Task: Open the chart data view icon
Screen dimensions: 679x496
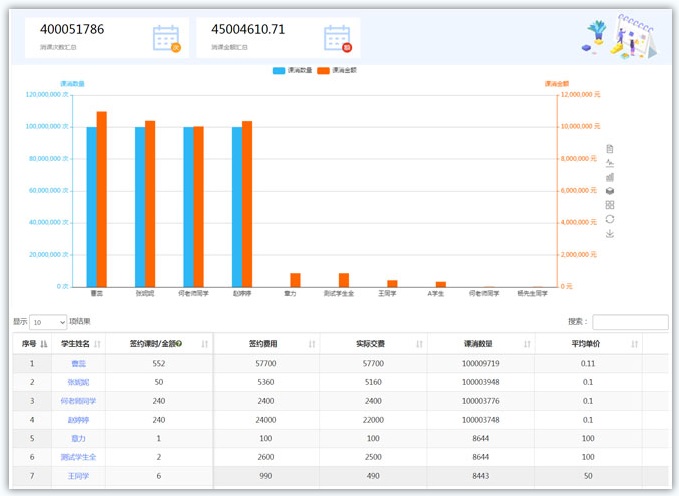Action: click(x=610, y=149)
